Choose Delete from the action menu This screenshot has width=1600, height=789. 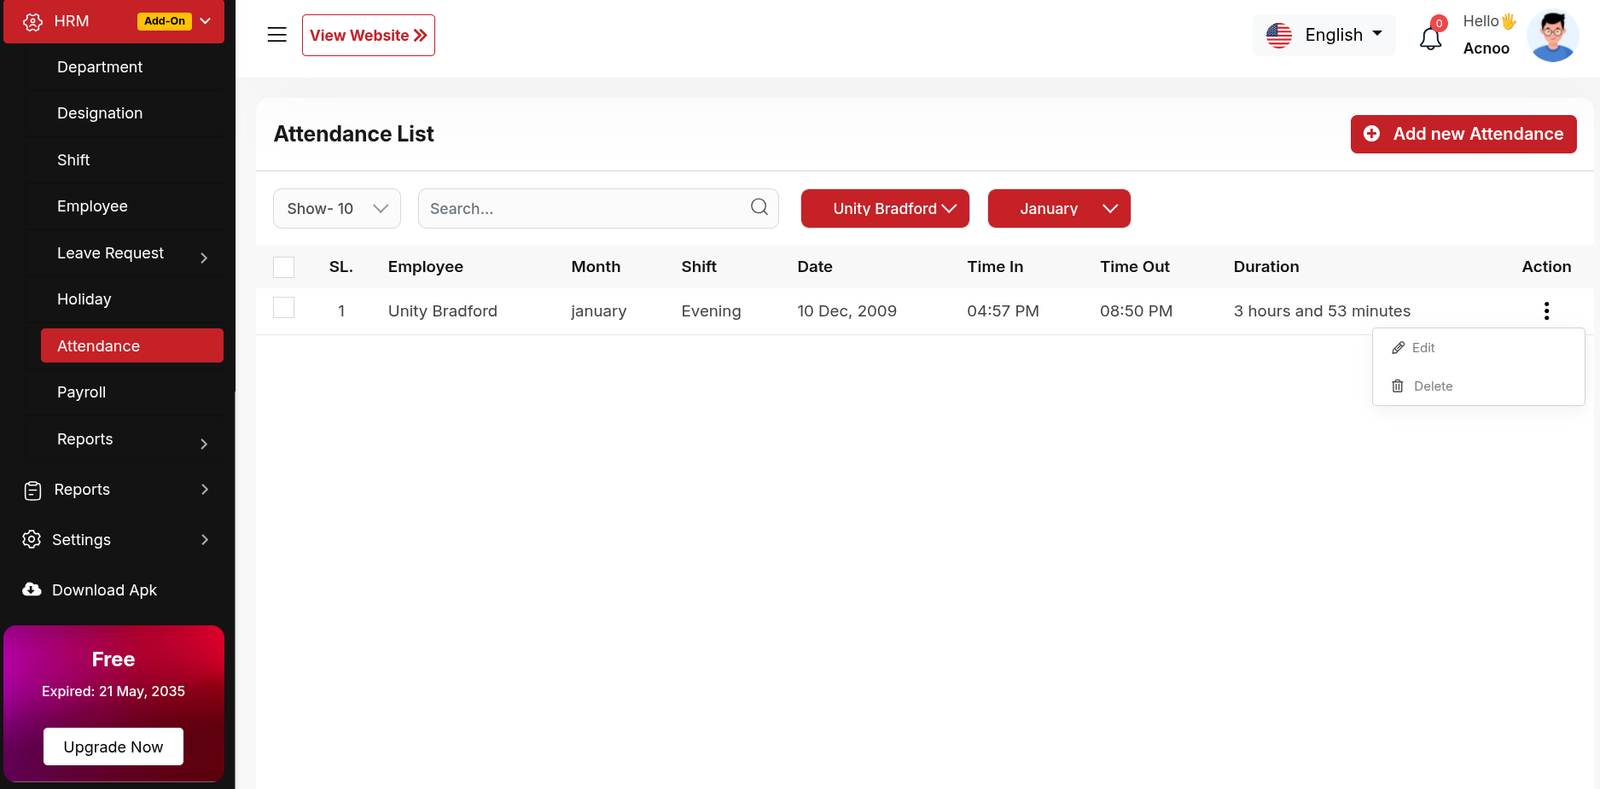click(x=1432, y=386)
